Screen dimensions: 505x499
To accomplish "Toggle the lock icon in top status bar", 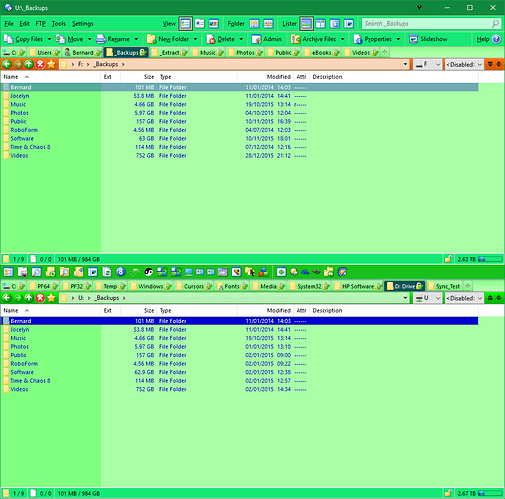I will tap(448, 259).
